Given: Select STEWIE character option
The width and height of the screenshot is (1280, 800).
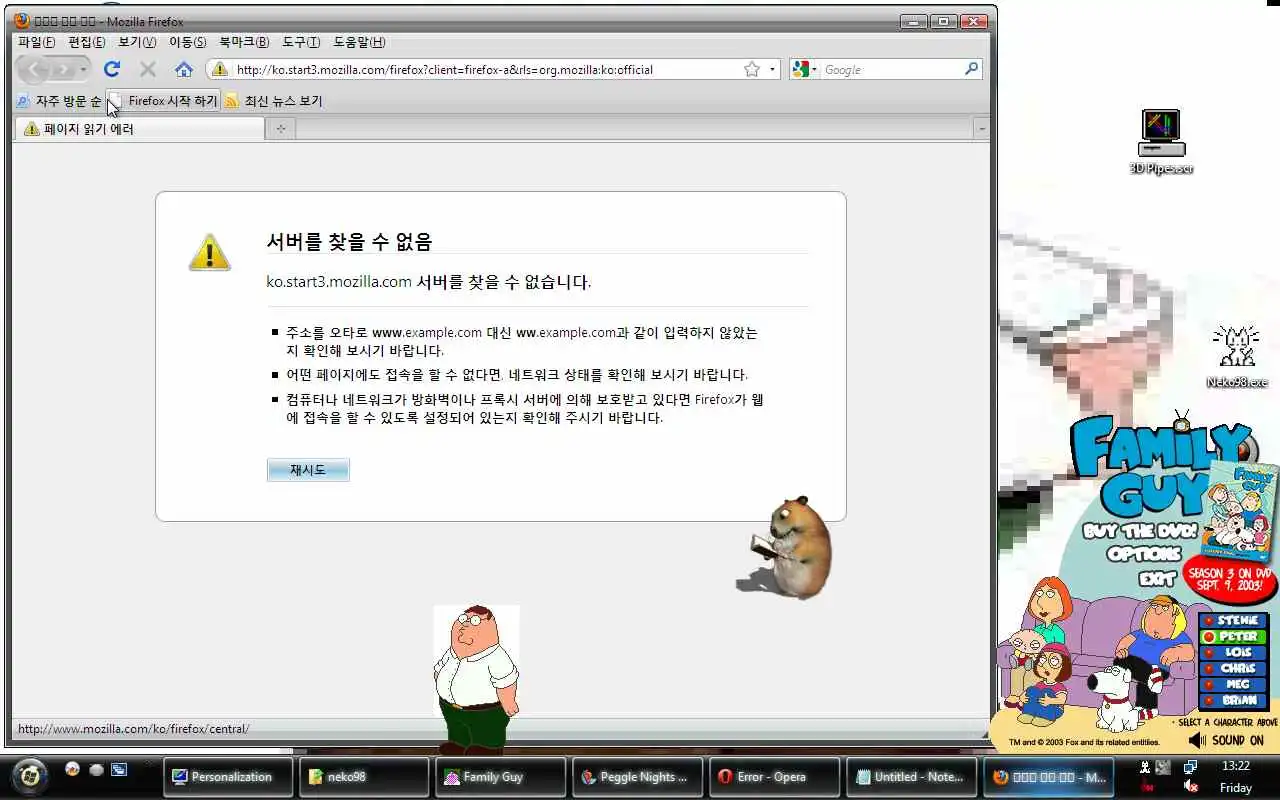Looking at the screenshot, I should point(1233,620).
